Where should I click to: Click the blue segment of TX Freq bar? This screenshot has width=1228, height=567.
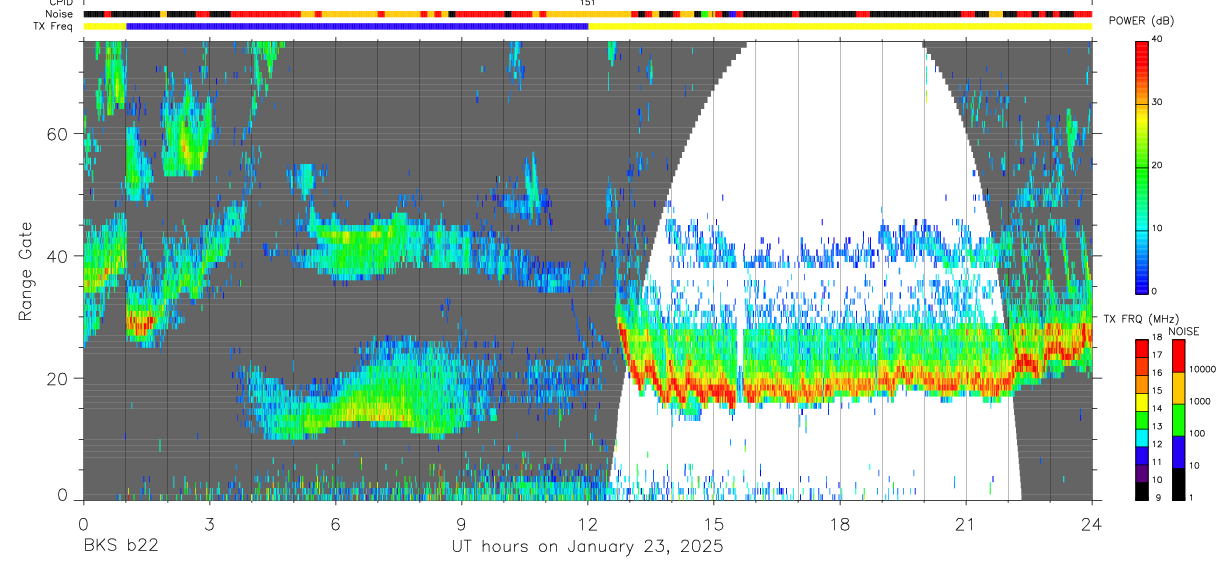pyautogui.click(x=357, y=26)
